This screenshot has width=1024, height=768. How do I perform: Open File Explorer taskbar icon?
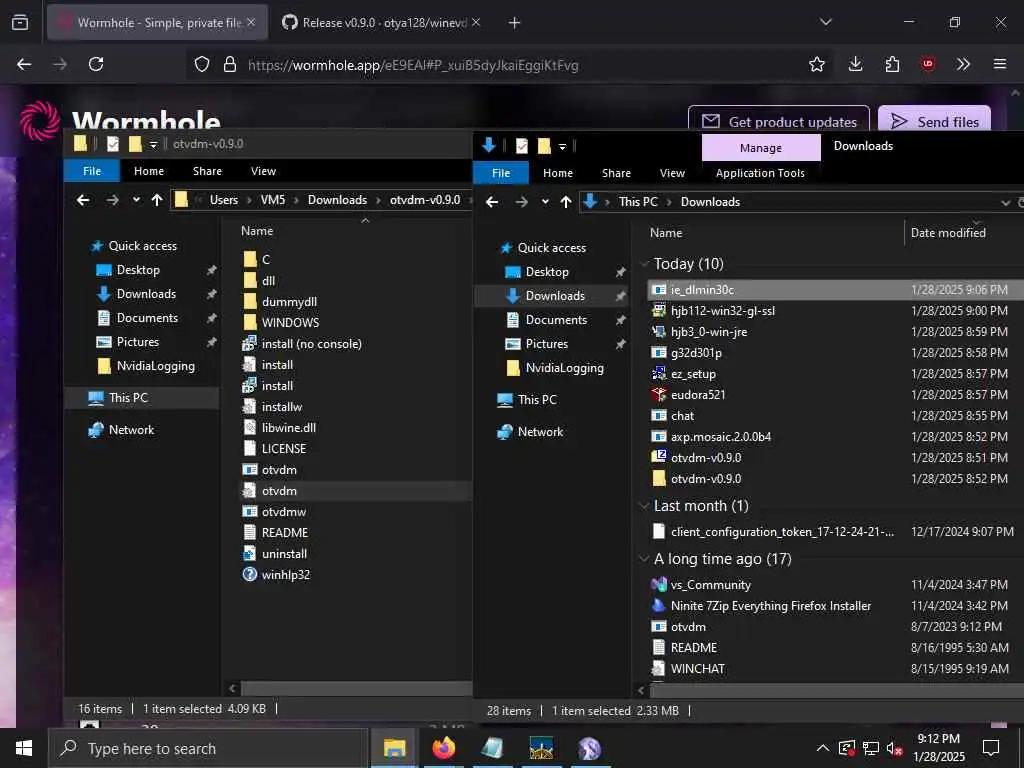[x=394, y=748]
